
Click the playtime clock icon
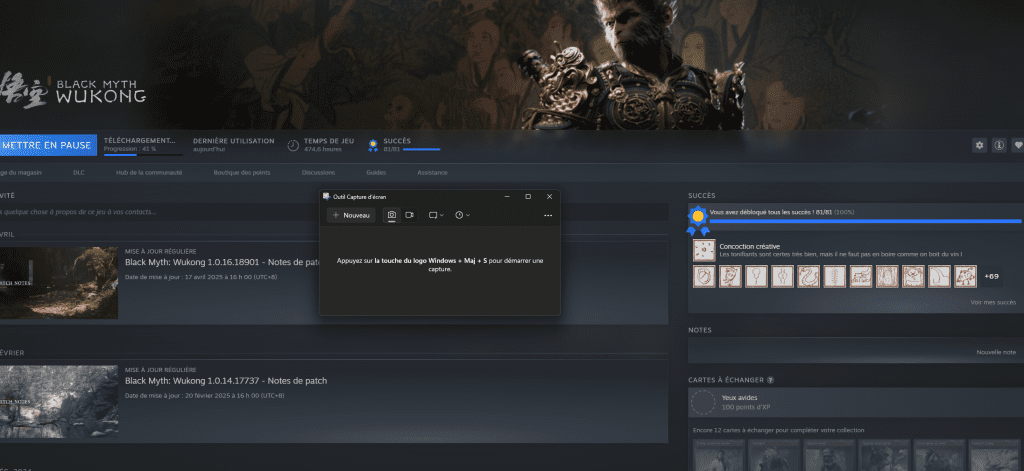[293, 145]
